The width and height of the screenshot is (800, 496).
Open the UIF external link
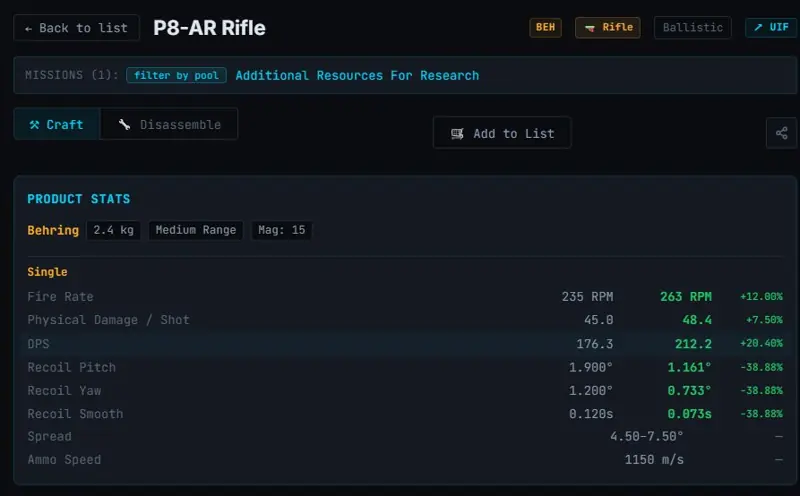click(771, 27)
